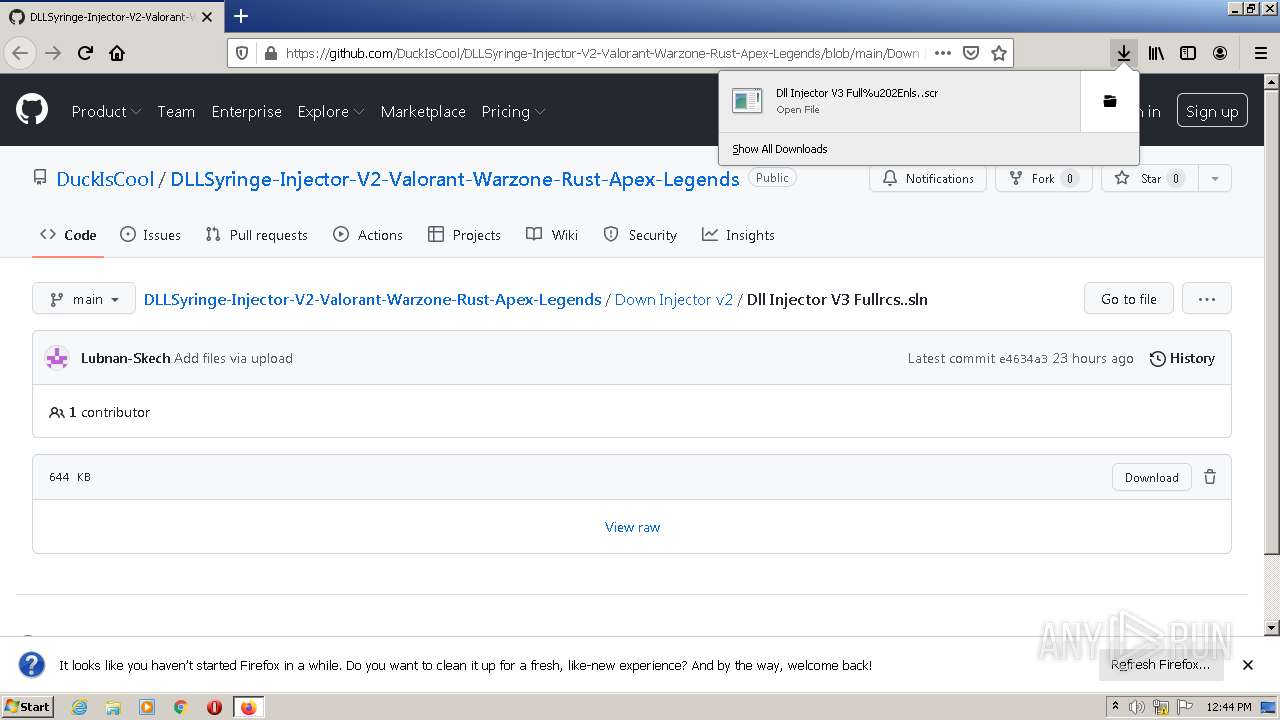Viewport: 1280px width, 720px height.
Task: Fork the repository
Action: click(1042, 179)
